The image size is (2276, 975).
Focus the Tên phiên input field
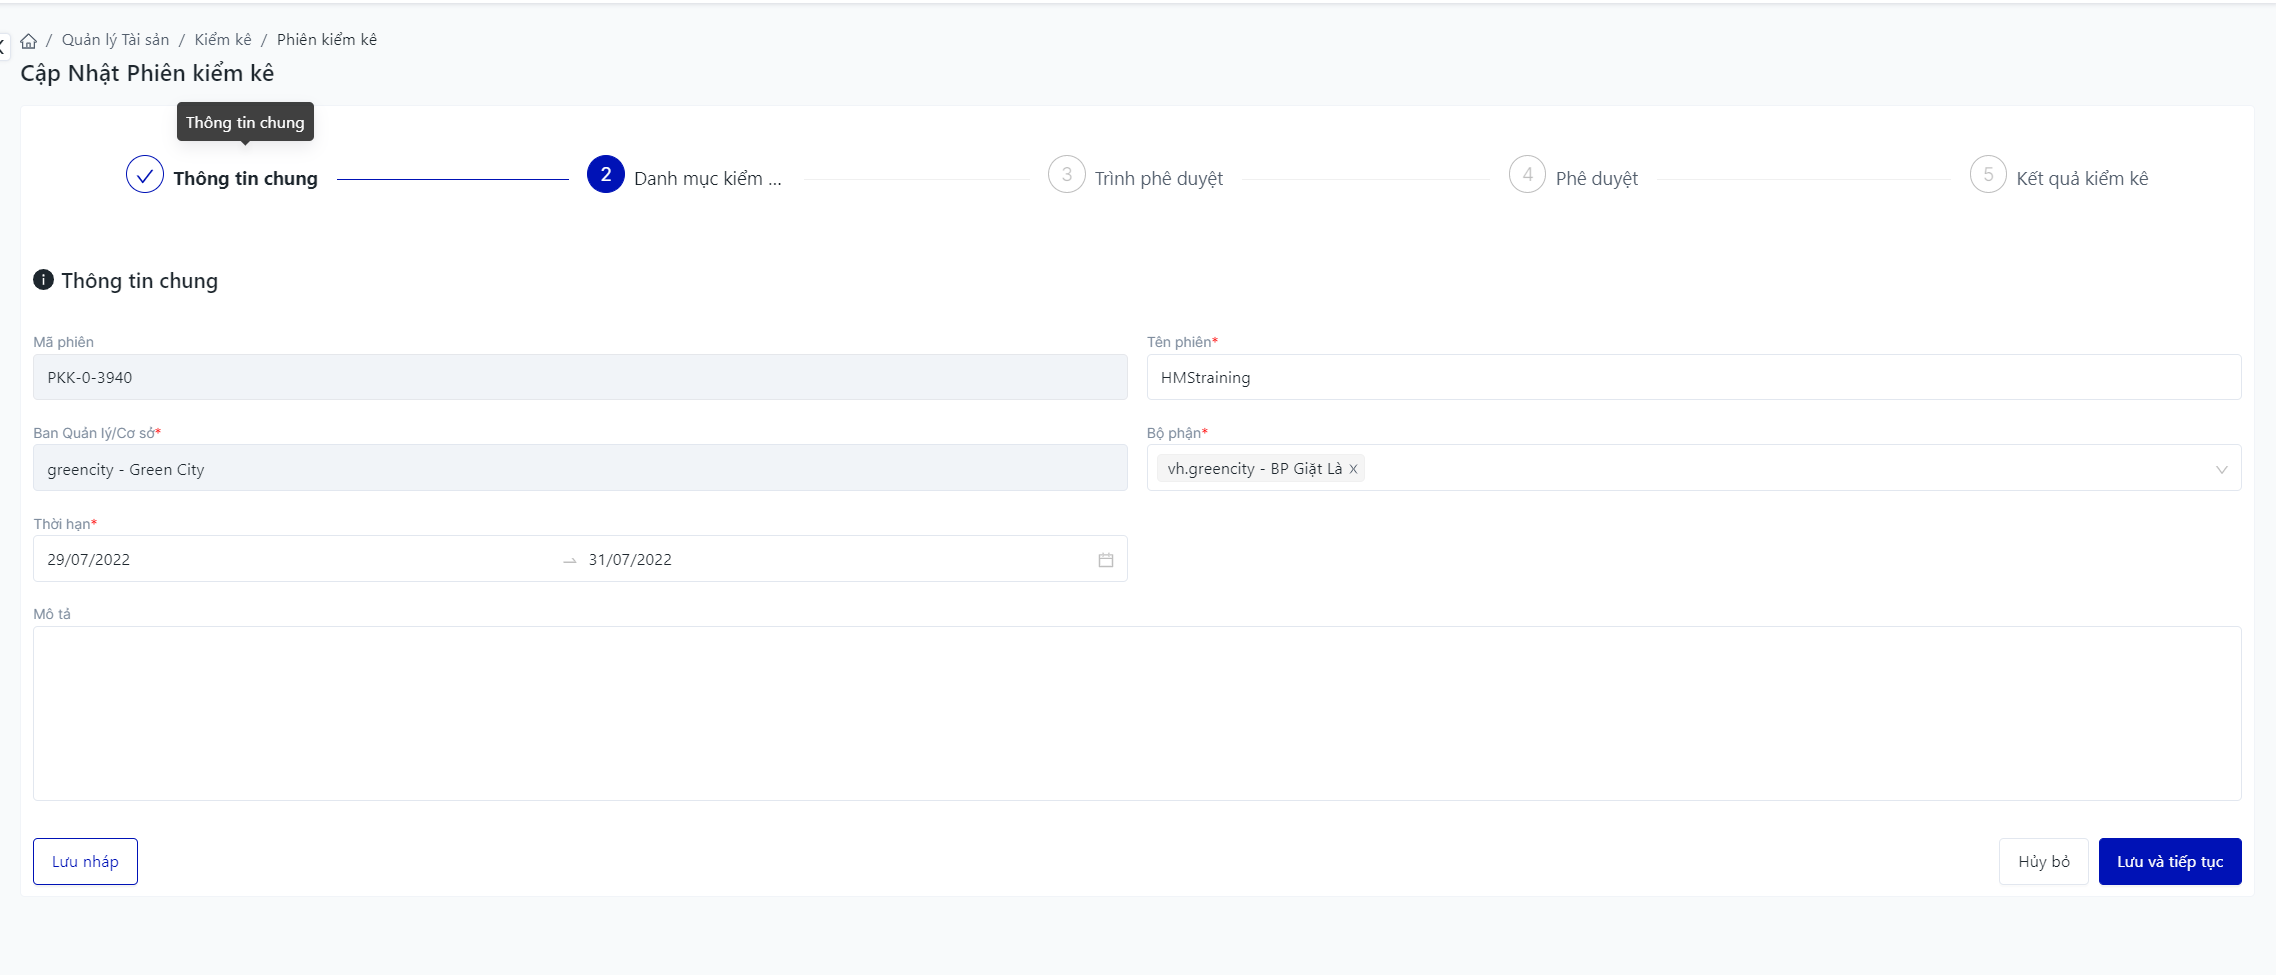[x=1692, y=378]
